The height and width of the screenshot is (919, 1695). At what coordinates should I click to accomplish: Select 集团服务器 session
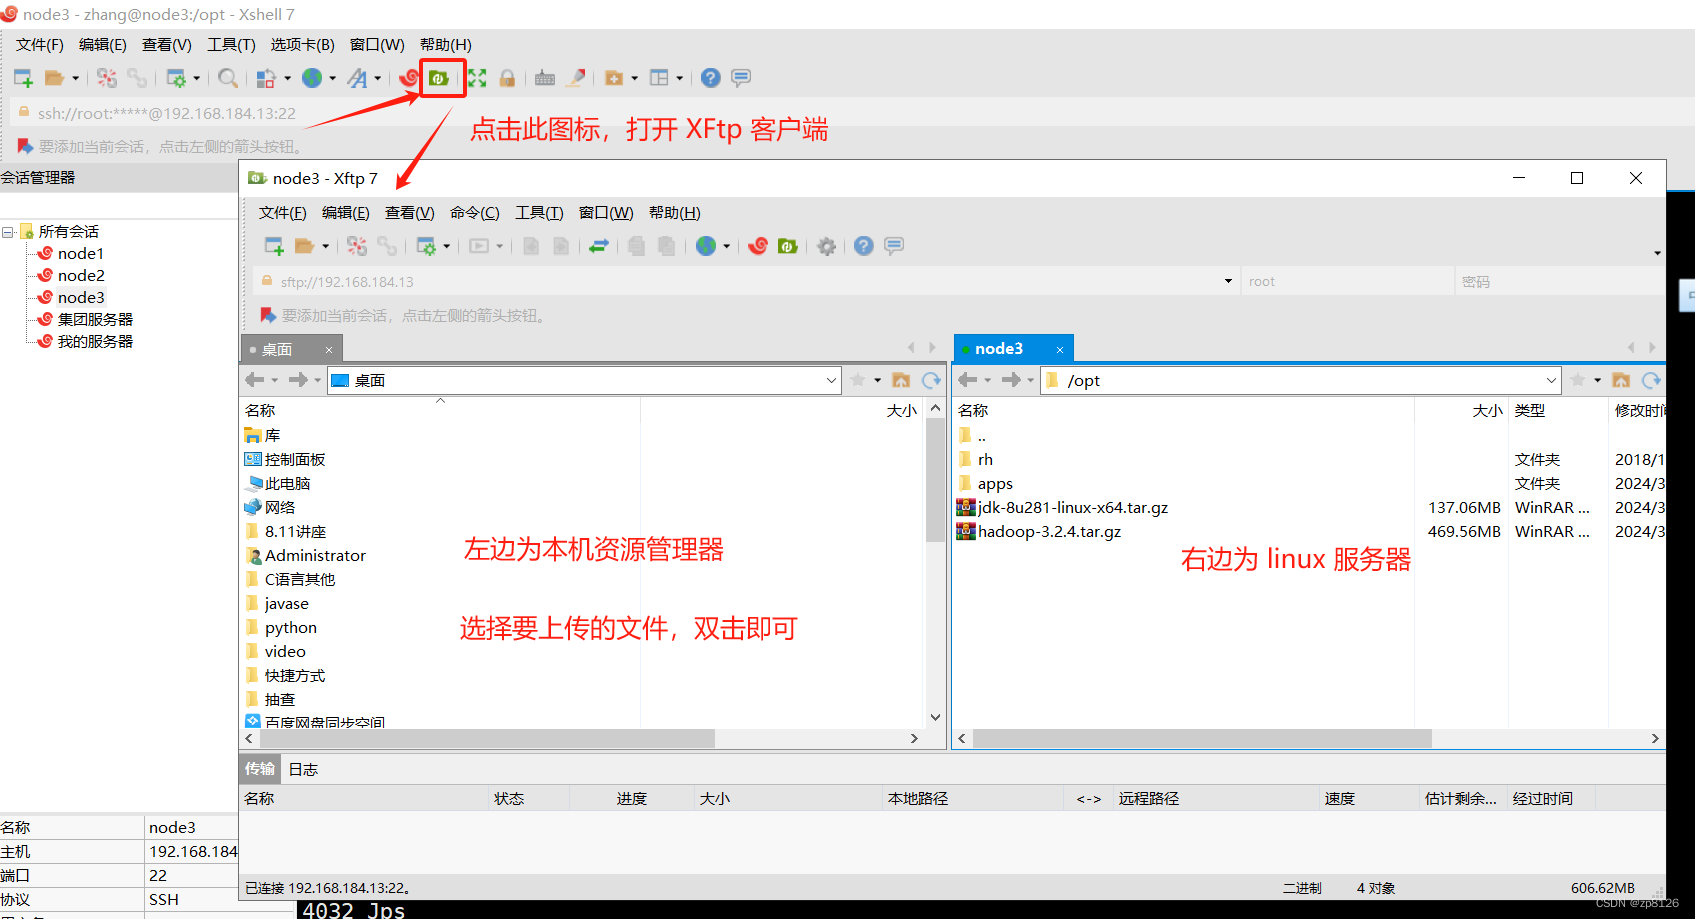coord(95,320)
